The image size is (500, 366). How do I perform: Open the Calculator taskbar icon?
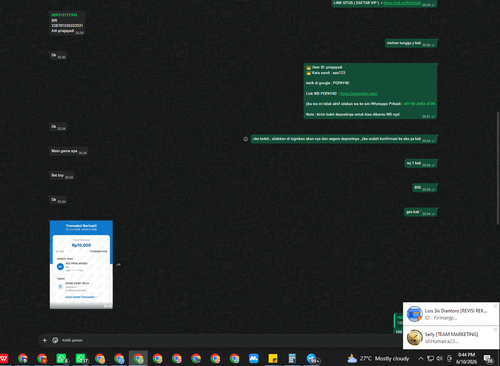[292, 359]
